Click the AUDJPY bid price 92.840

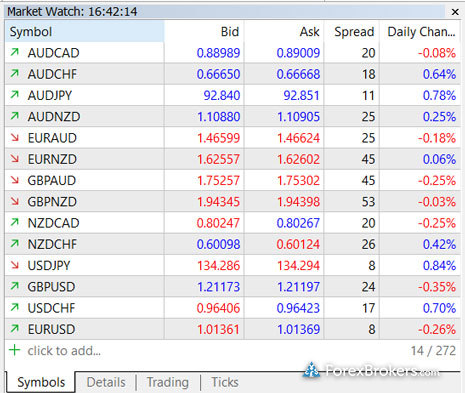(x=222, y=95)
